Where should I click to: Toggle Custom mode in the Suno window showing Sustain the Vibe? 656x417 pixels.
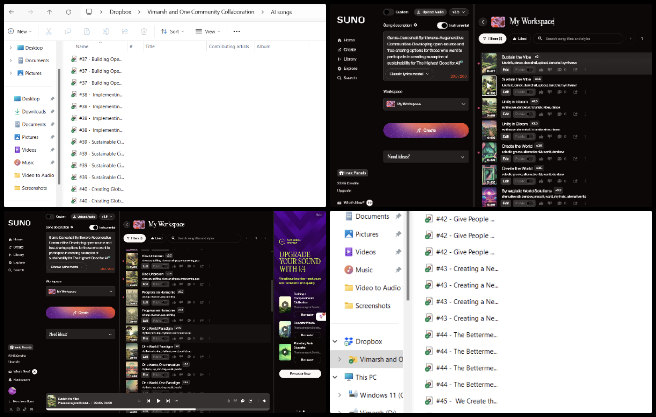coord(389,12)
